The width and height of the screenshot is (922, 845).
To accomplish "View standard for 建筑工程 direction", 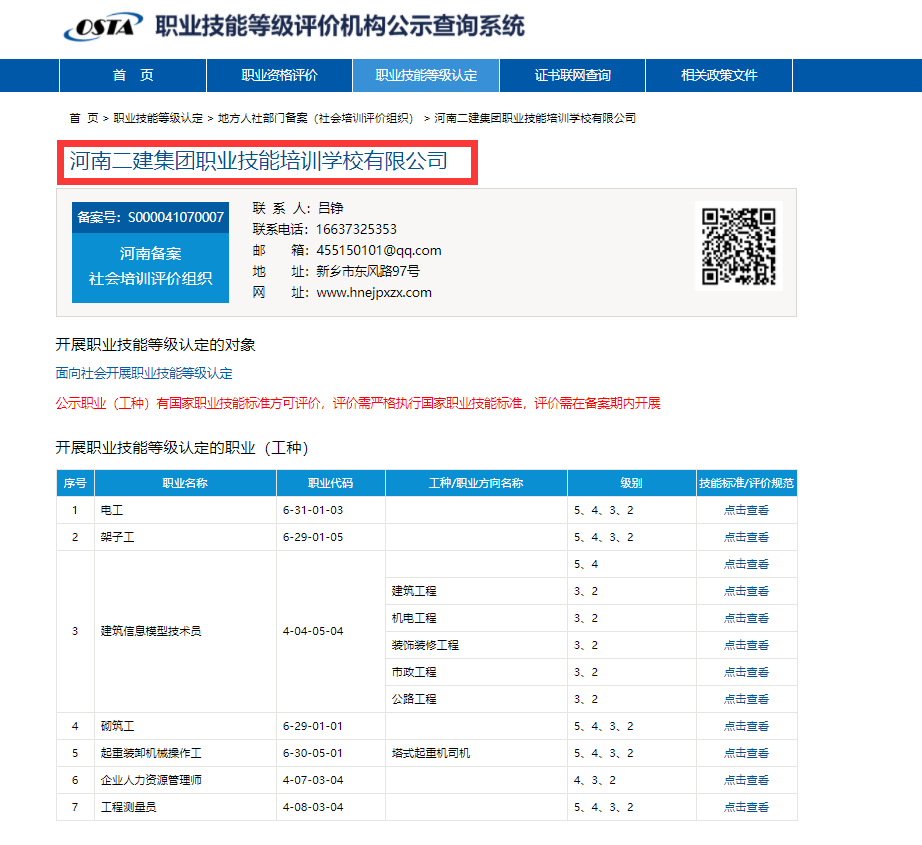I will (746, 591).
